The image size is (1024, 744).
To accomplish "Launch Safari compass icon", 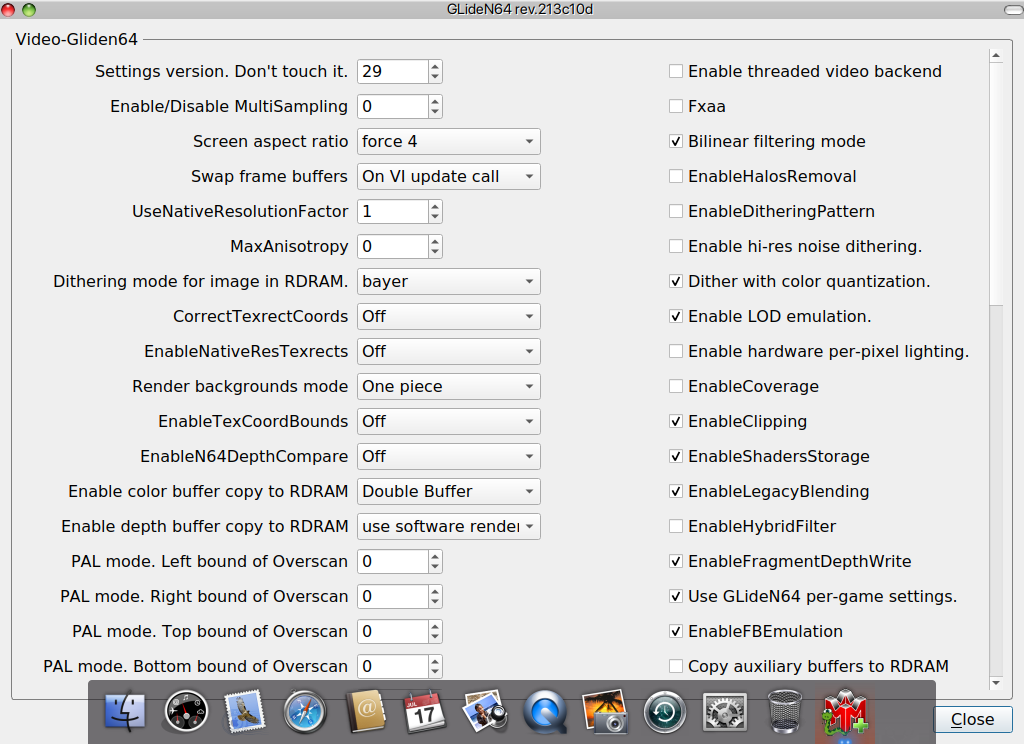I will click(305, 712).
